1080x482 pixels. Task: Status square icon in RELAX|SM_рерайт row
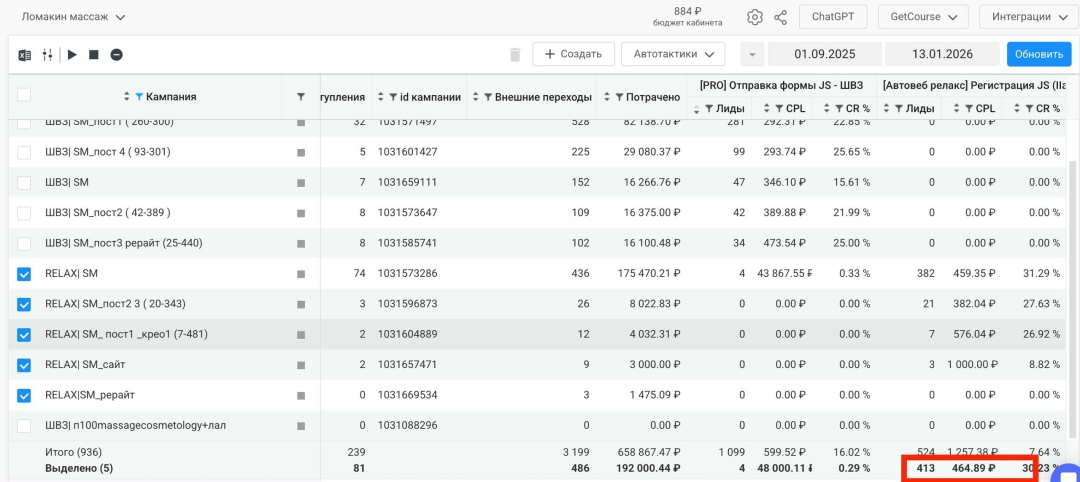pyautogui.click(x=300, y=395)
